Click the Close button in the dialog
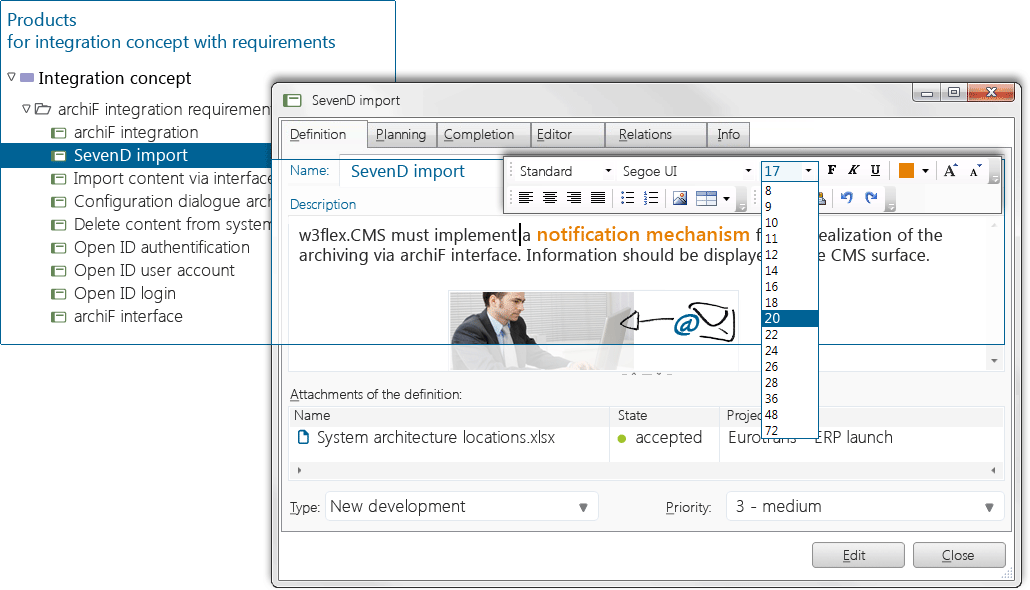Viewport: 1030px width, 590px height. coord(959,555)
